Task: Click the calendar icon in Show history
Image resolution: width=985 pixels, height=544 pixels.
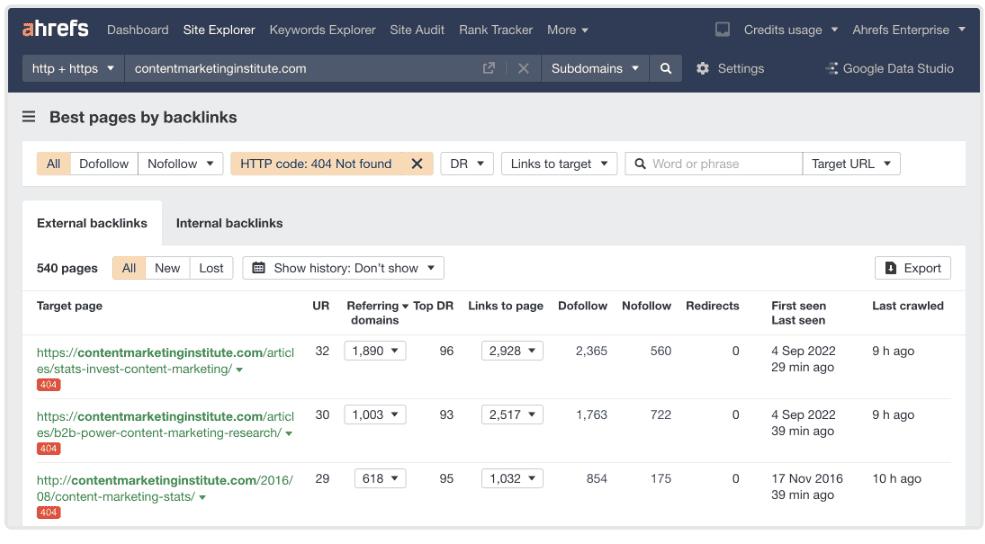Action: pos(258,268)
